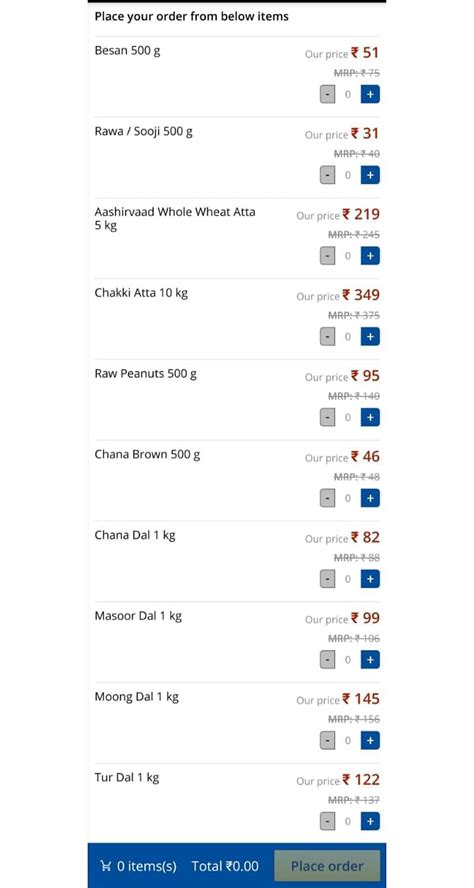Increase Moong Dal 1 kg quantity
Image resolution: width=474 pixels, height=888 pixels.
(x=370, y=740)
